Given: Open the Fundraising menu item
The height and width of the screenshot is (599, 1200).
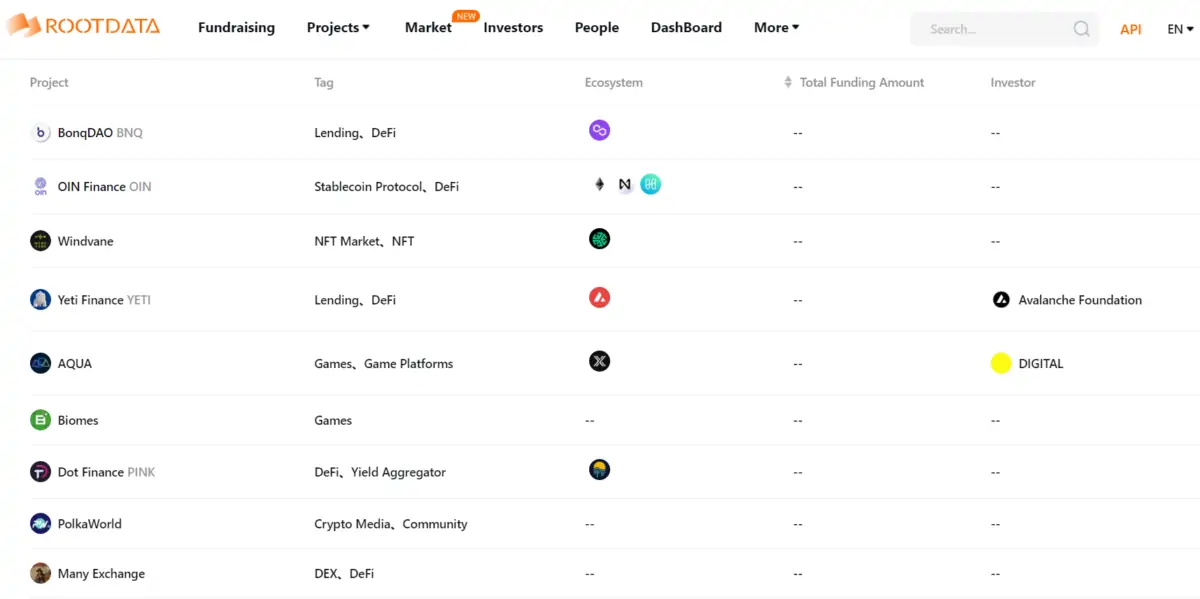Looking at the screenshot, I should click(x=236, y=27).
